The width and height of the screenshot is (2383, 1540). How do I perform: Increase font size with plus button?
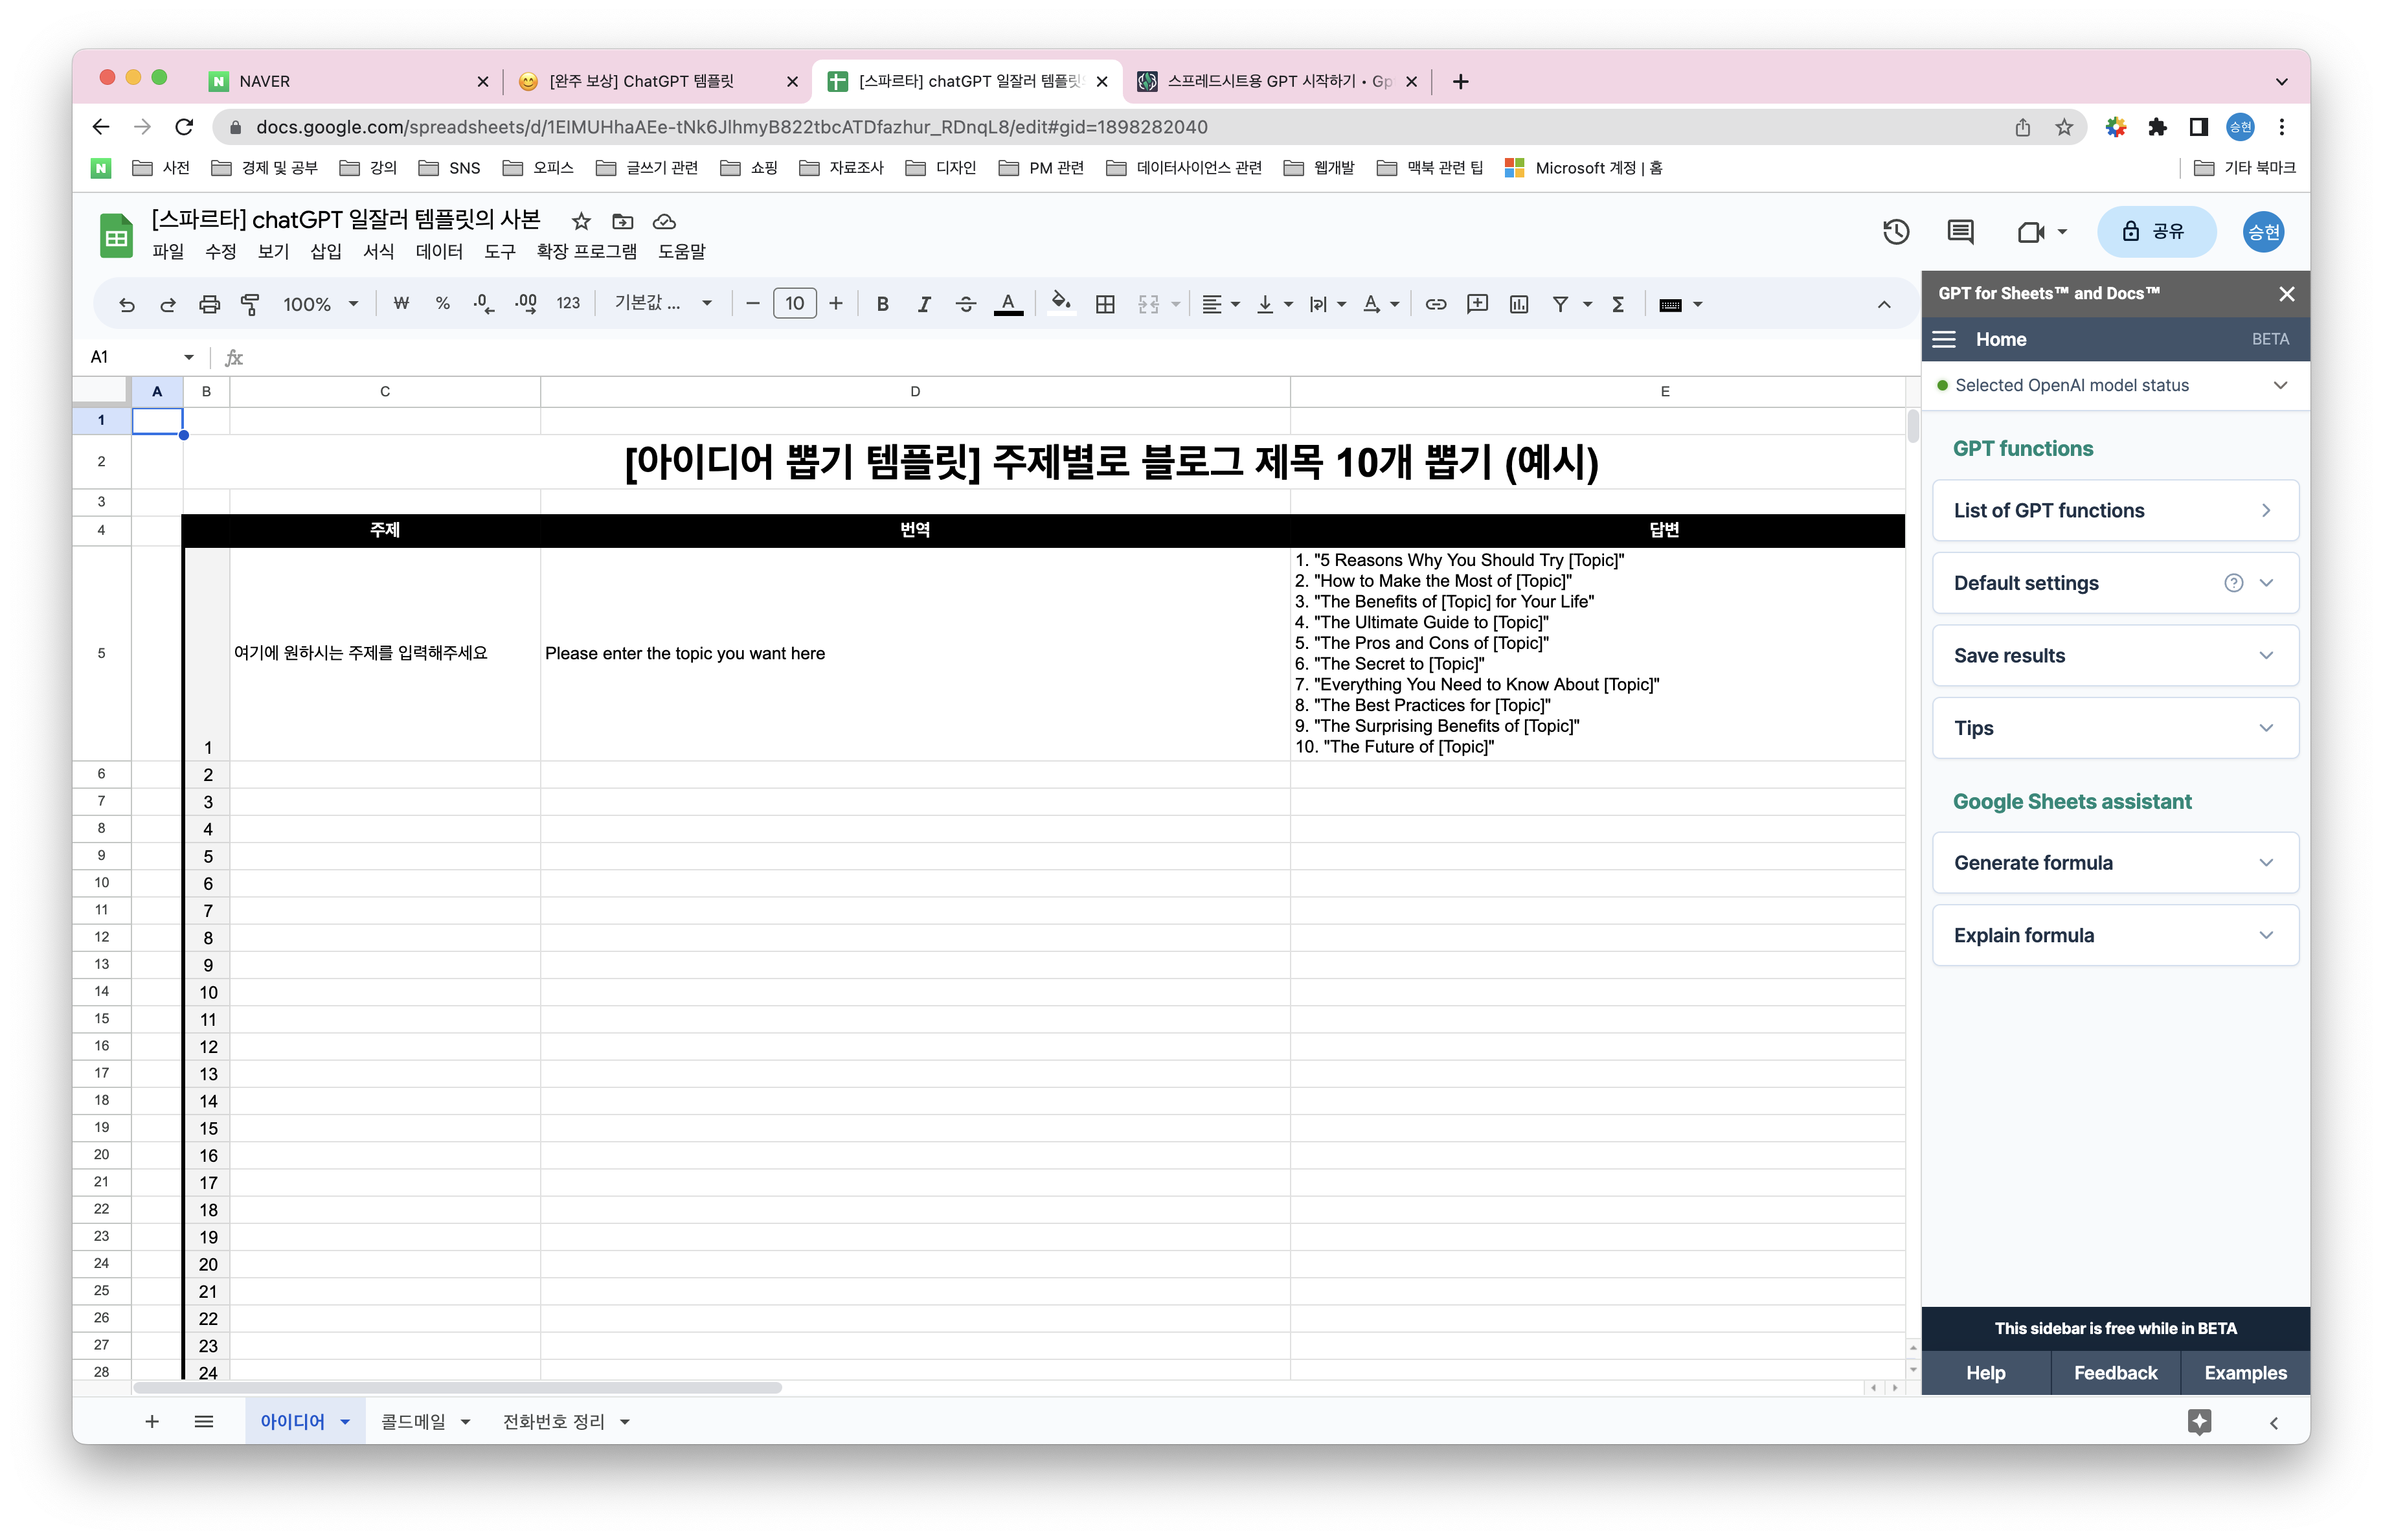836,304
